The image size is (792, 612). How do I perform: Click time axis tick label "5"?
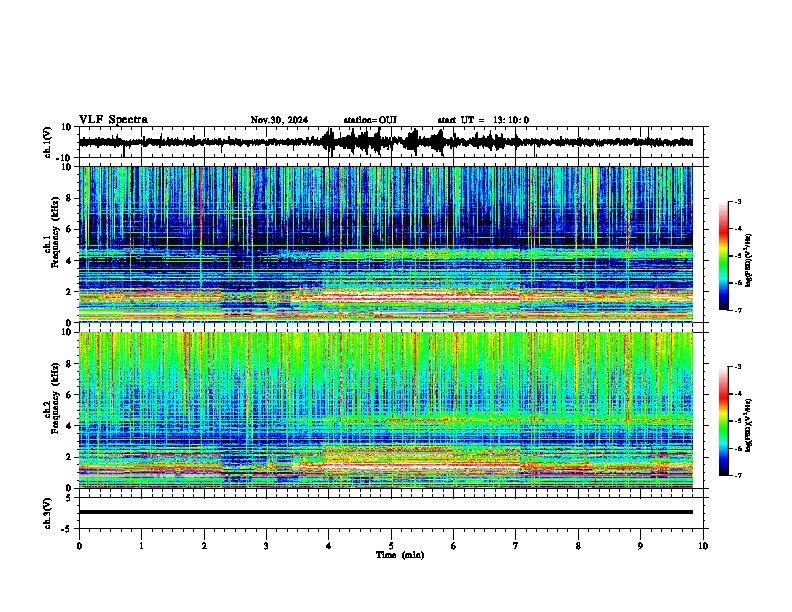click(x=391, y=546)
